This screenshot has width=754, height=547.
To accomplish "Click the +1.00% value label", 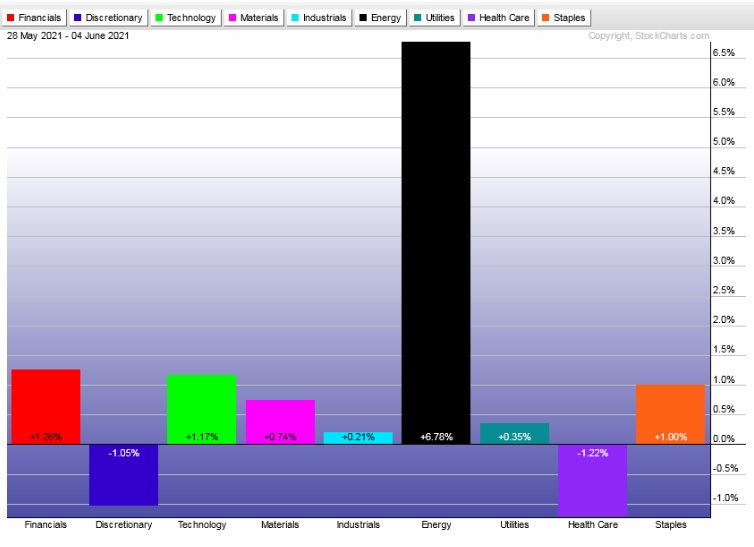I will click(x=671, y=437).
